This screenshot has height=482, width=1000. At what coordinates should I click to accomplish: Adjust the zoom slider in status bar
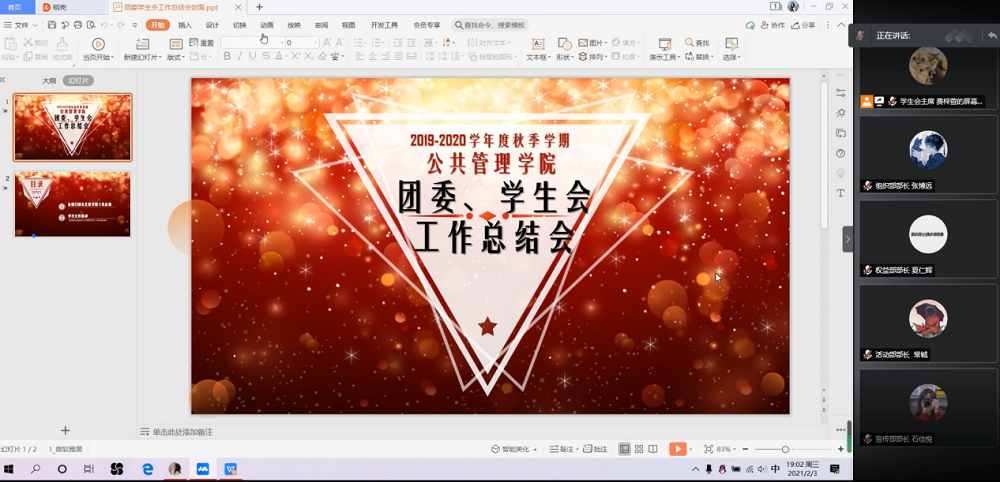pos(785,450)
